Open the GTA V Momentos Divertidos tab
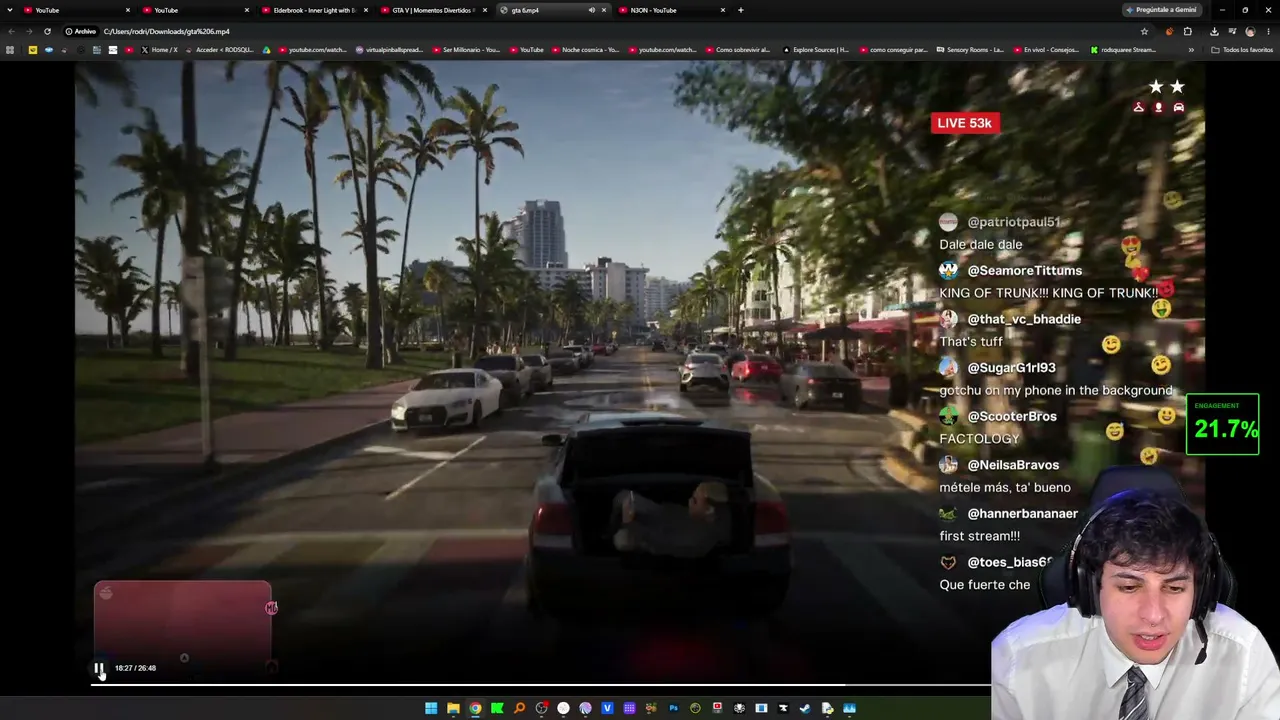This screenshot has height=720, width=1280. coord(432,10)
